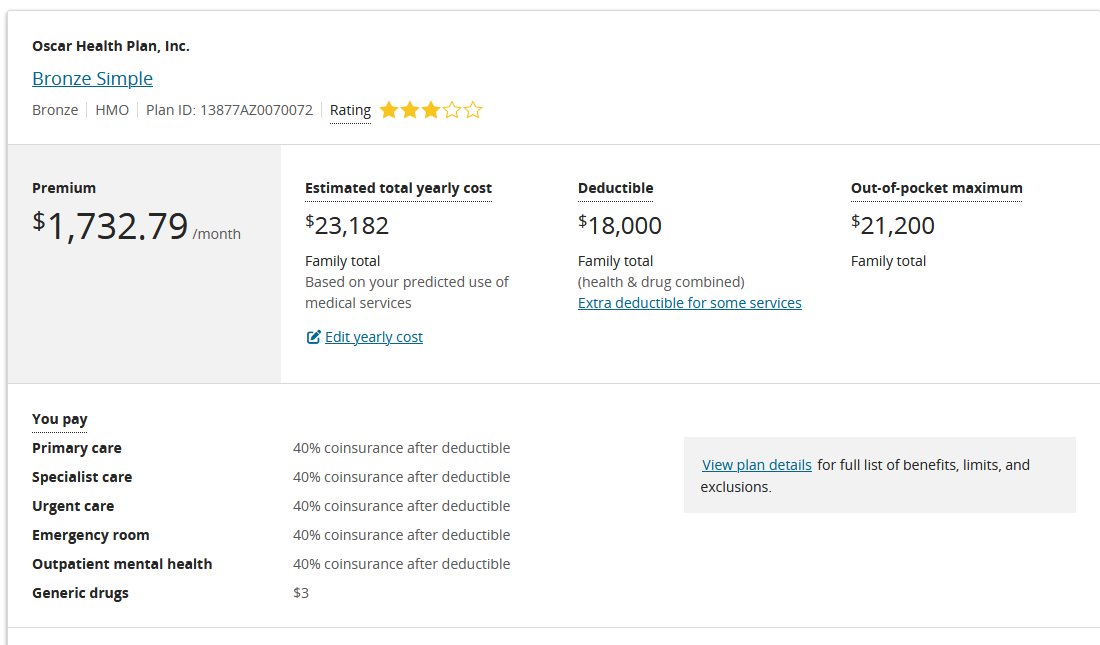Select the $18,000 deductible value
The width and height of the screenshot is (1100, 645).
(619, 225)
